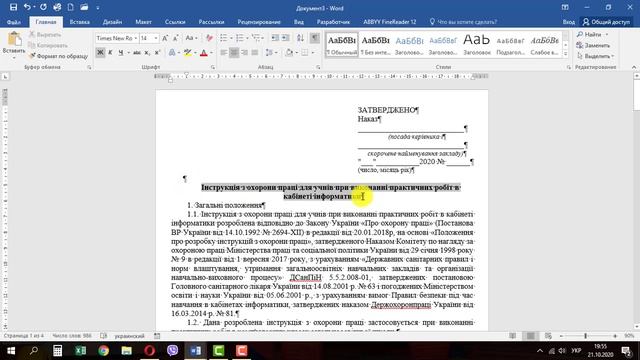
Task: Open Заменить replace tool
Action: 593,45
